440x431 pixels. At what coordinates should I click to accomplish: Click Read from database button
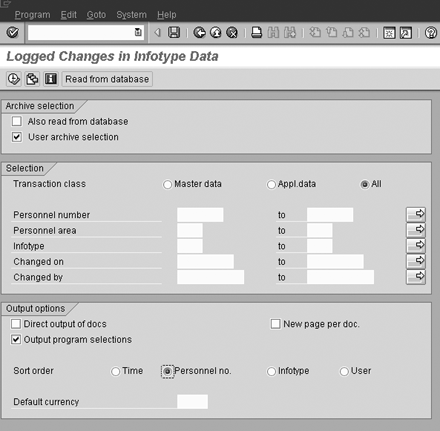107,79
